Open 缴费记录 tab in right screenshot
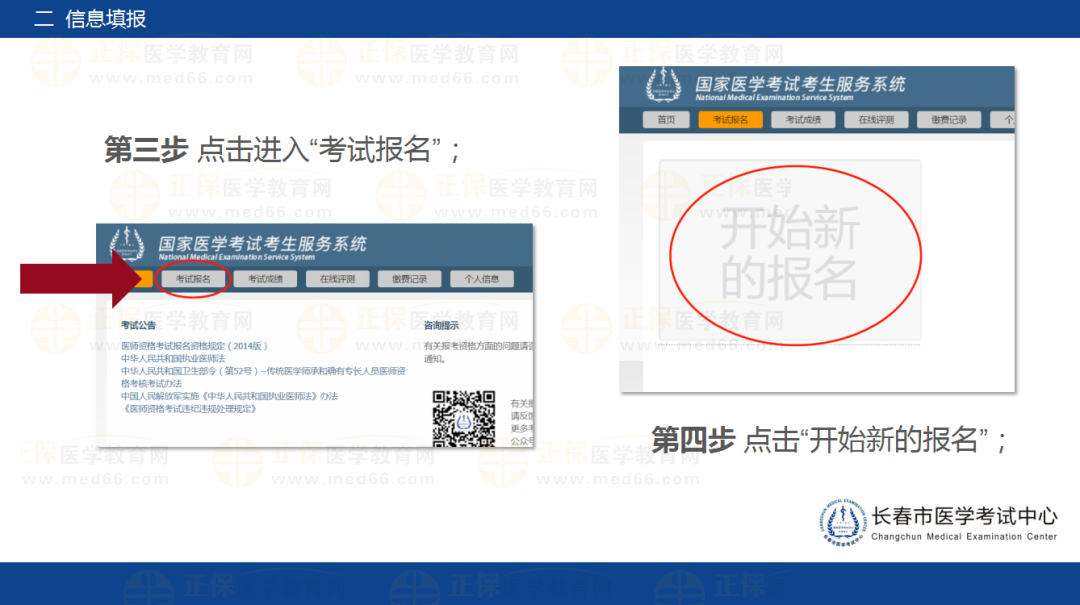 click(x=948, y=120)
